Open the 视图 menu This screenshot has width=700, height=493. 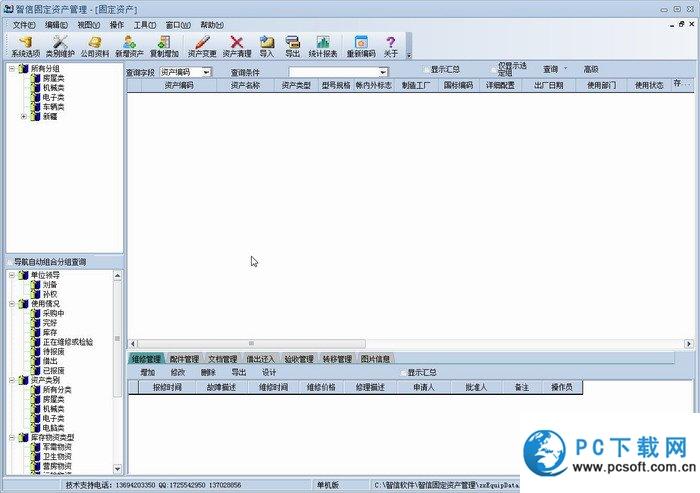click(88, 25)
